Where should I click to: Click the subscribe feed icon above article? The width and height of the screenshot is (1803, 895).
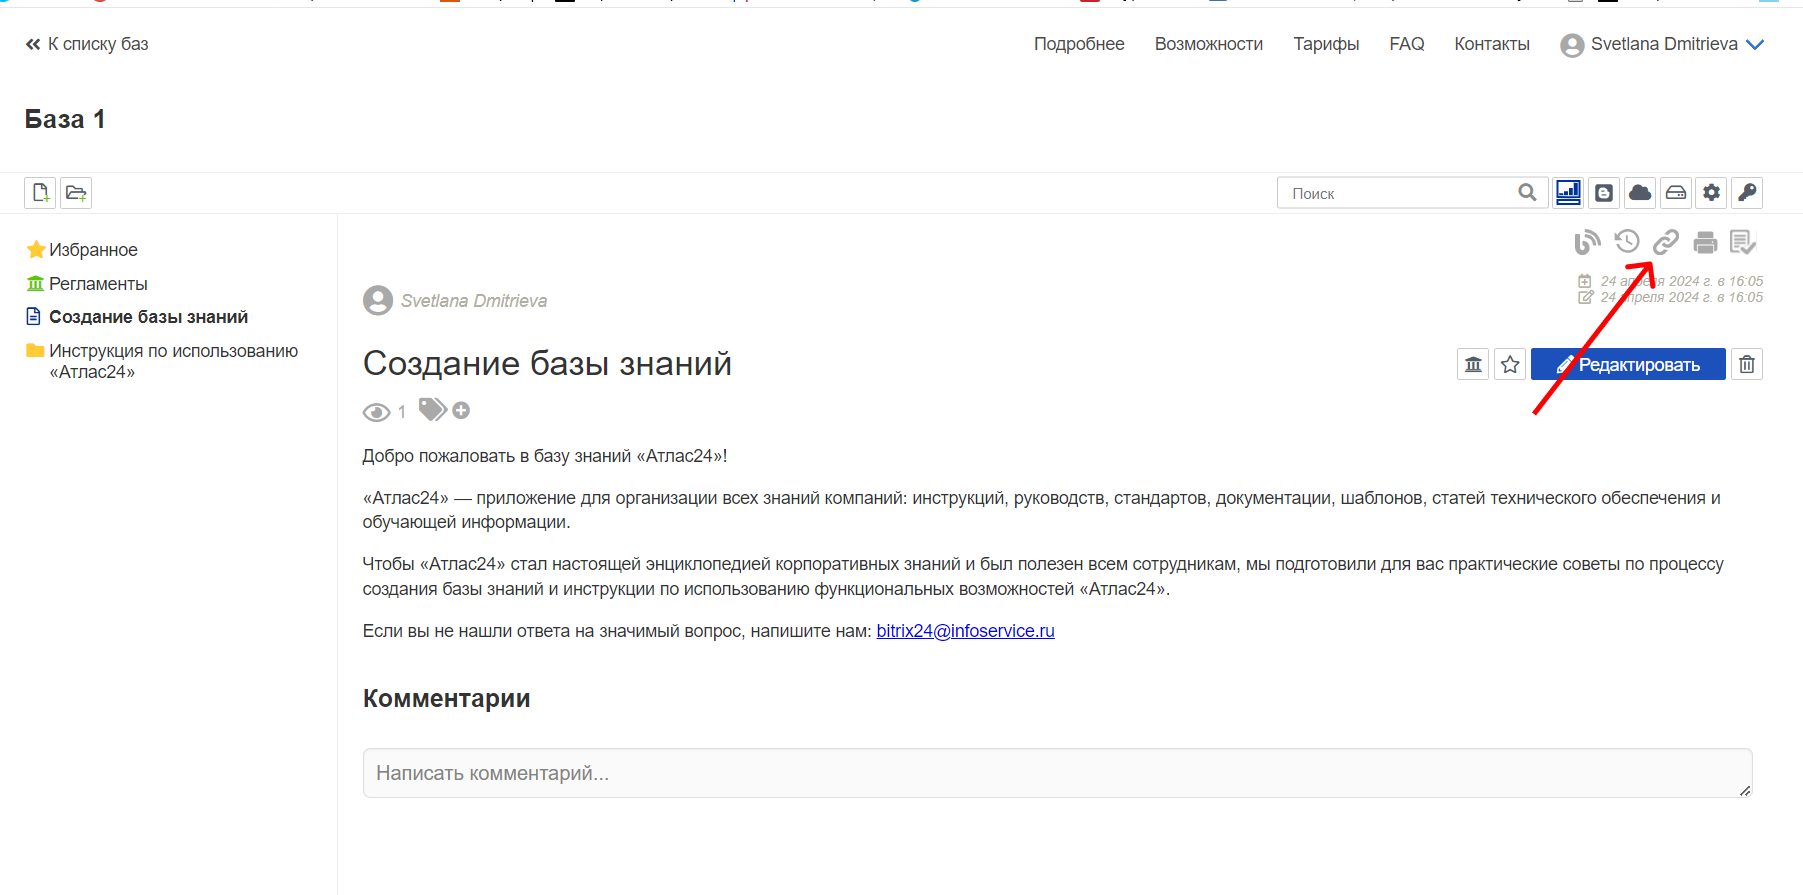(1587, 242)
